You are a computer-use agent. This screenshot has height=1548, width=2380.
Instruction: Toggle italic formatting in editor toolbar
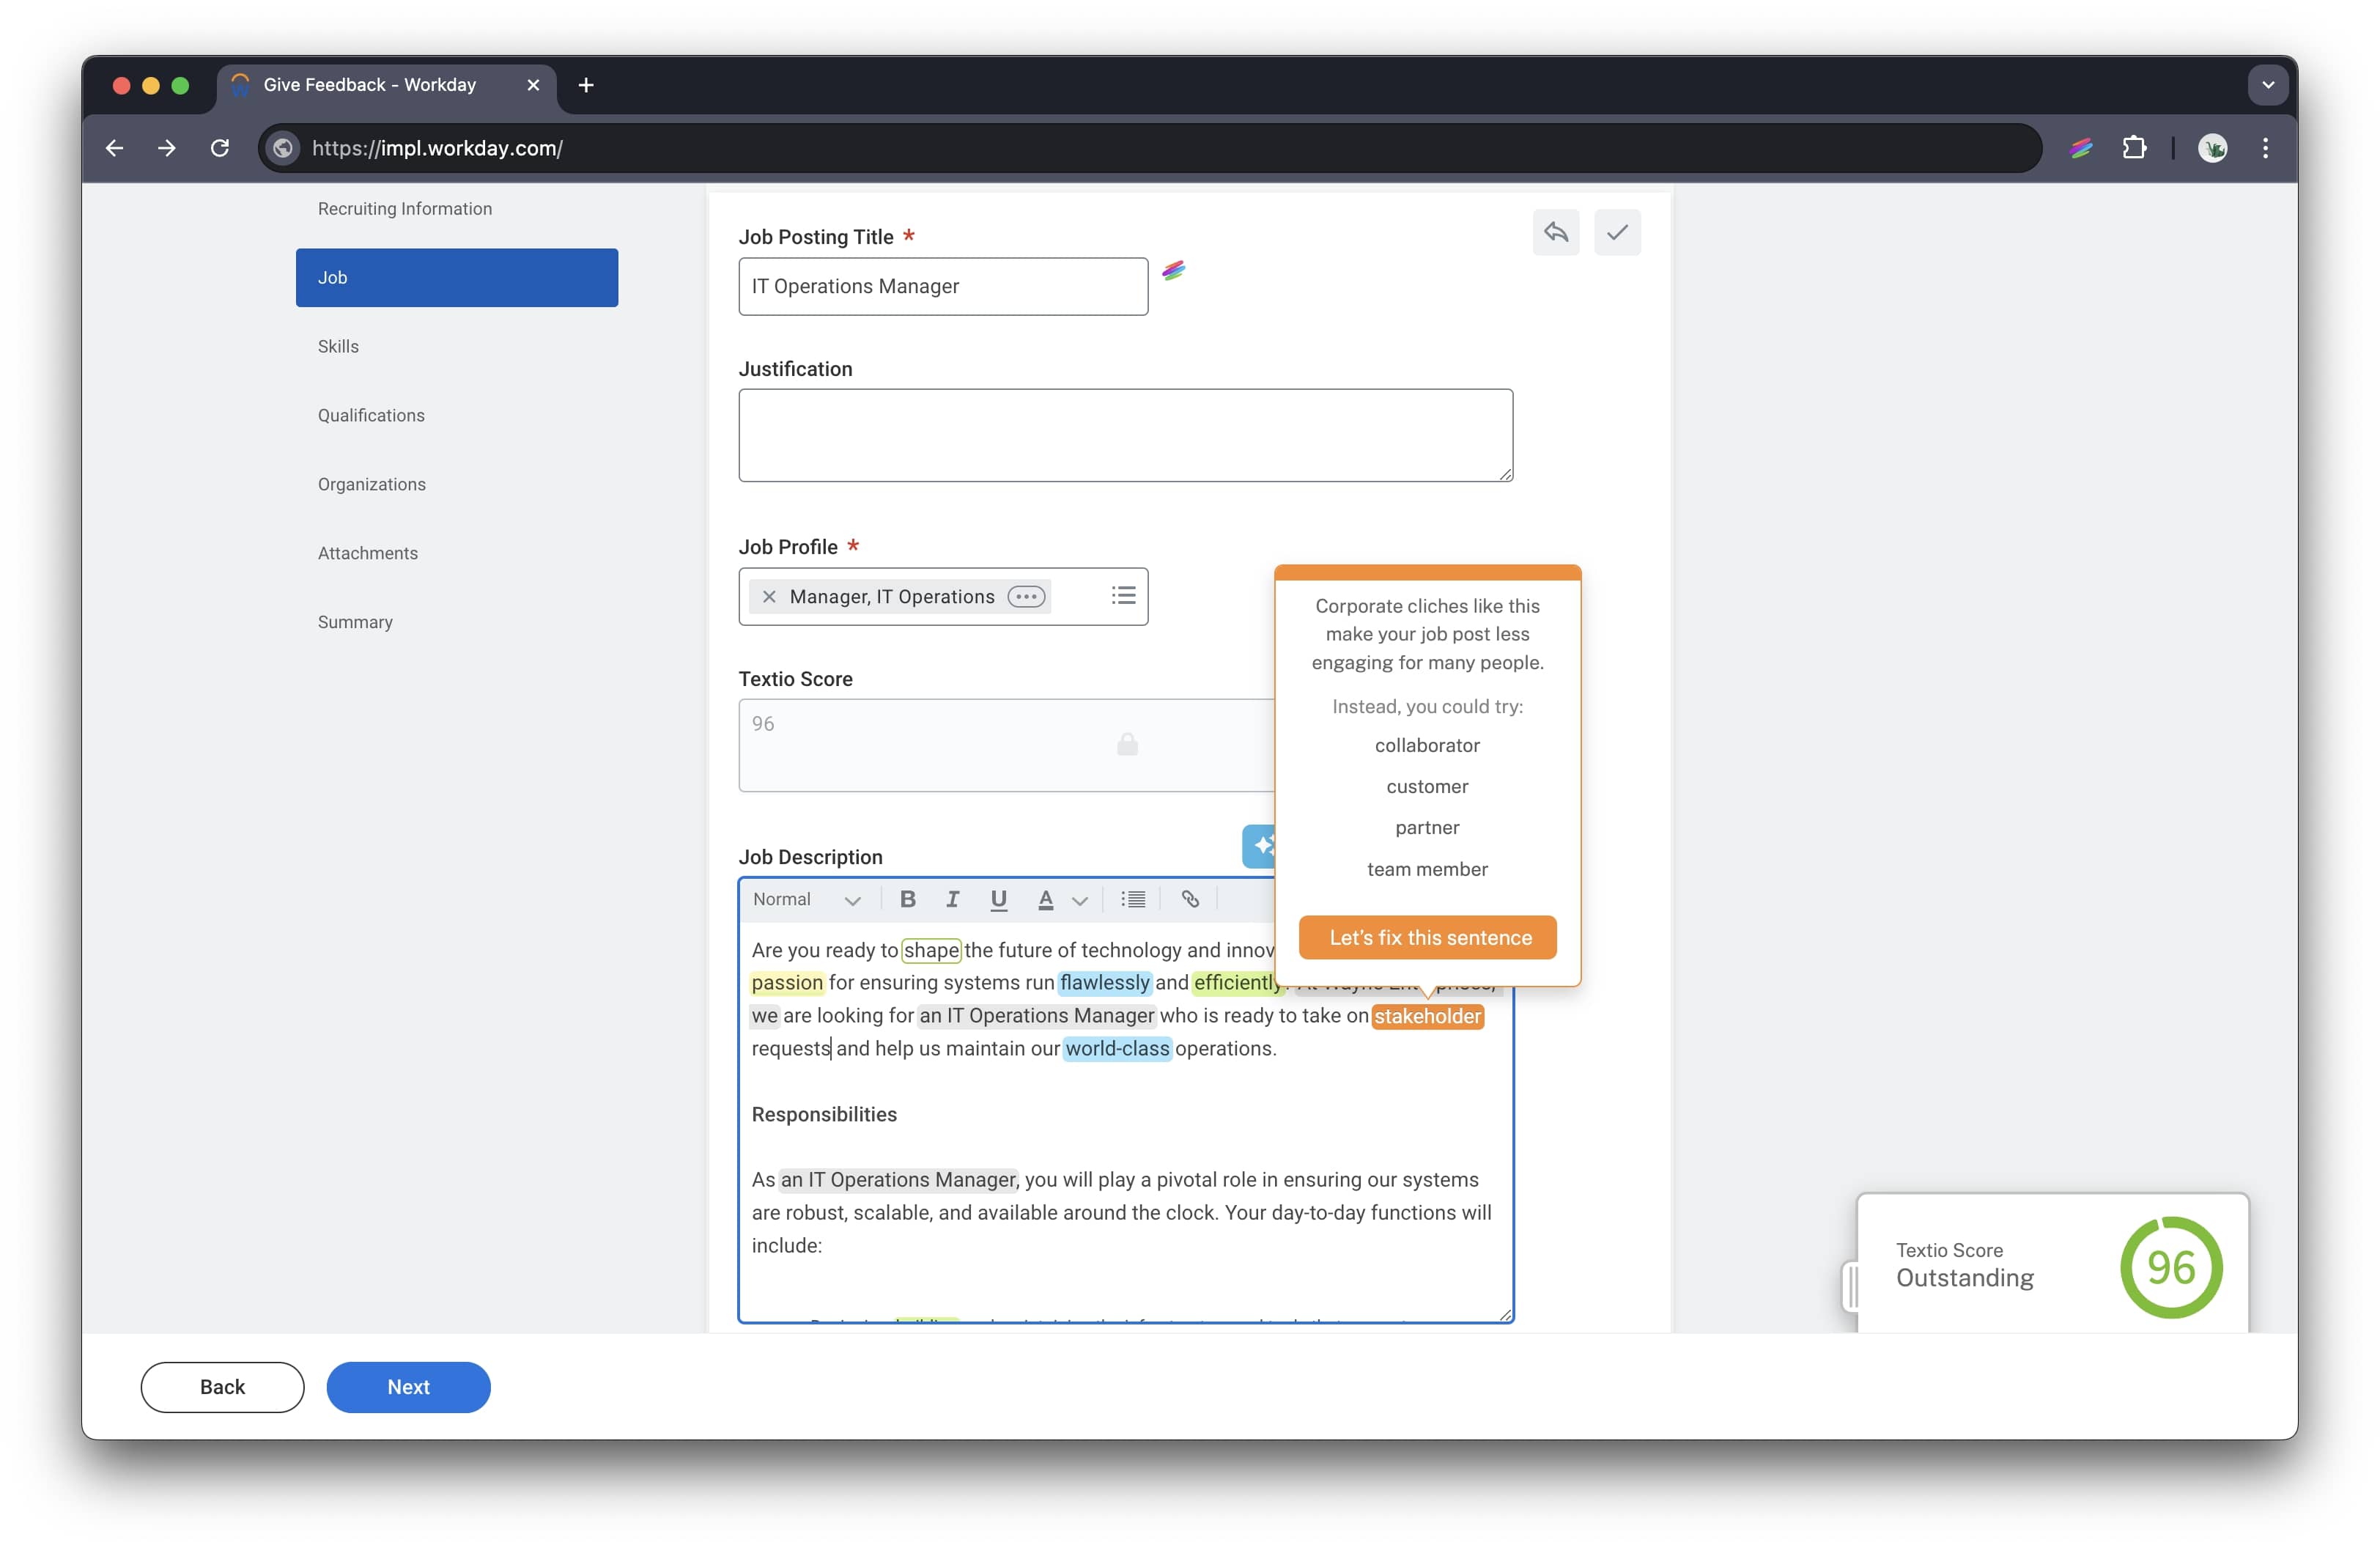pyautogui.click(x=952, y=899)
